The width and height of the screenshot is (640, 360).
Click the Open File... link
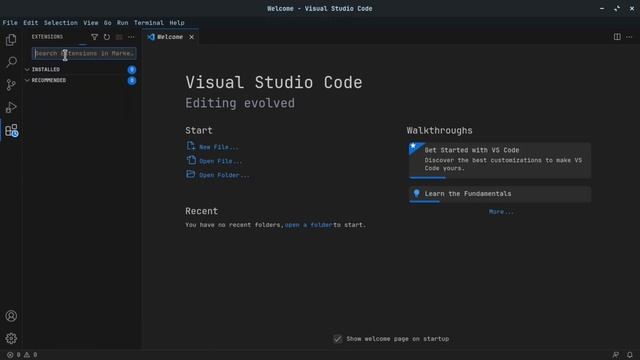[x=221, y=161]
